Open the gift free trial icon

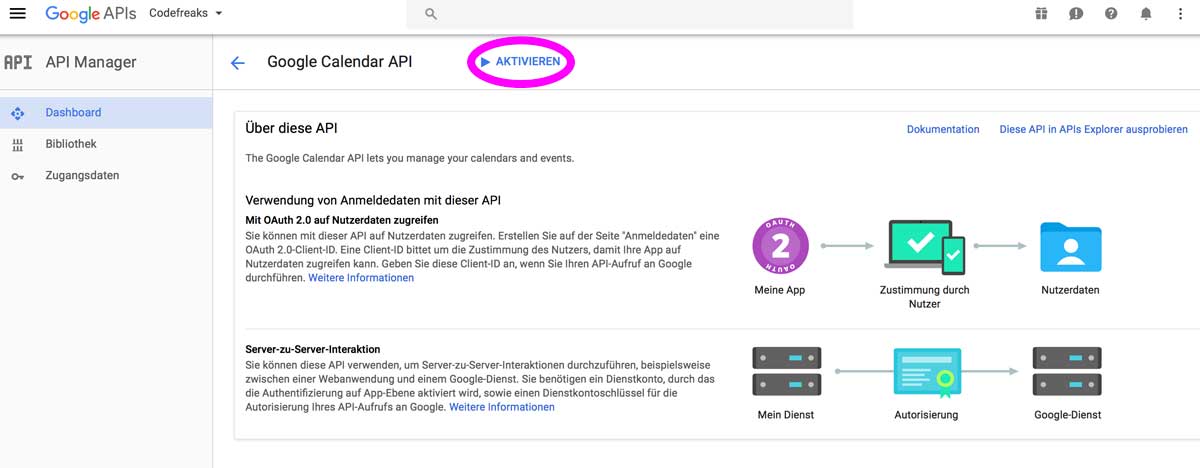tap(1041, 13)
